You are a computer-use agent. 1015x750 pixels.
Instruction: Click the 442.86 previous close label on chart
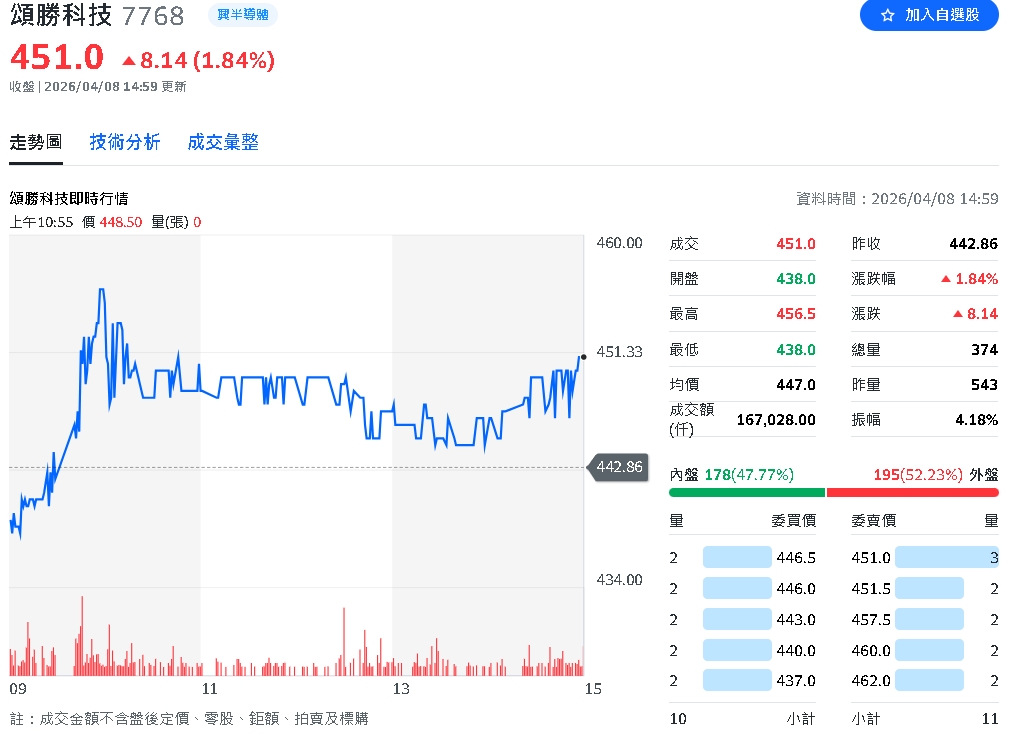point(617,466)
